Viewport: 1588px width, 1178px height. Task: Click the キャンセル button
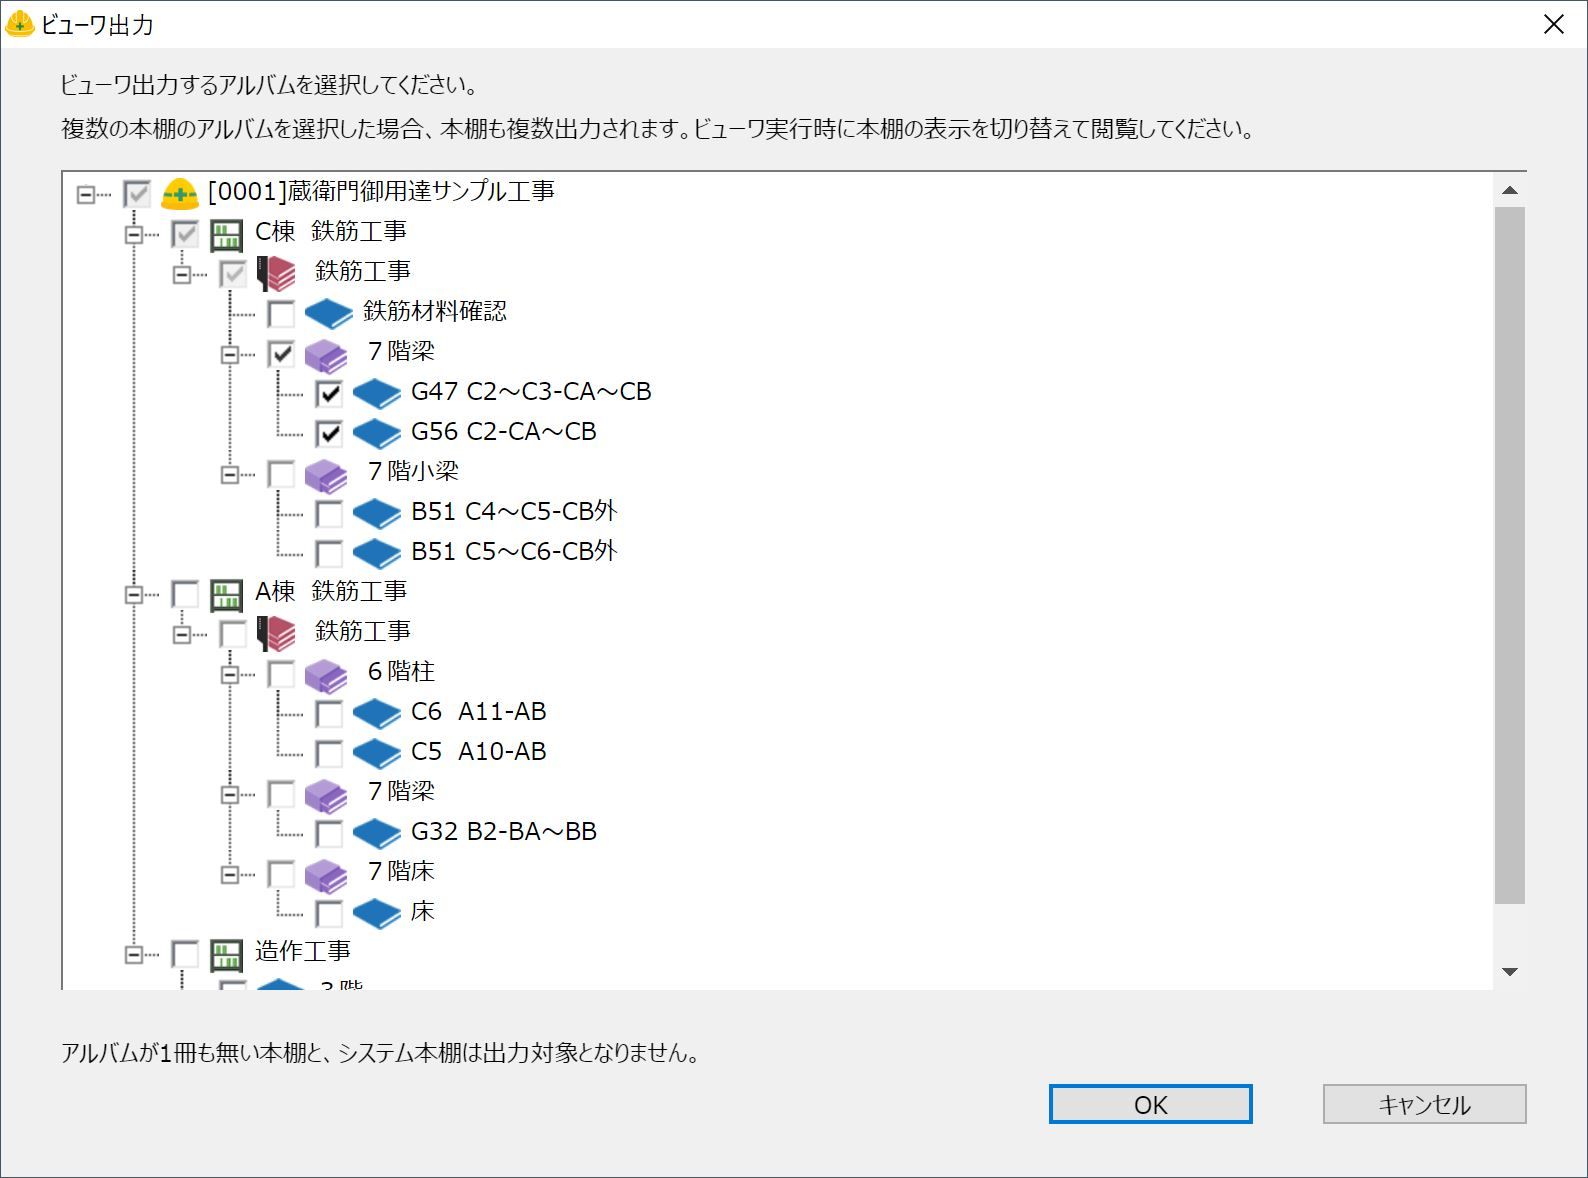click(x=1424, y=1104)
